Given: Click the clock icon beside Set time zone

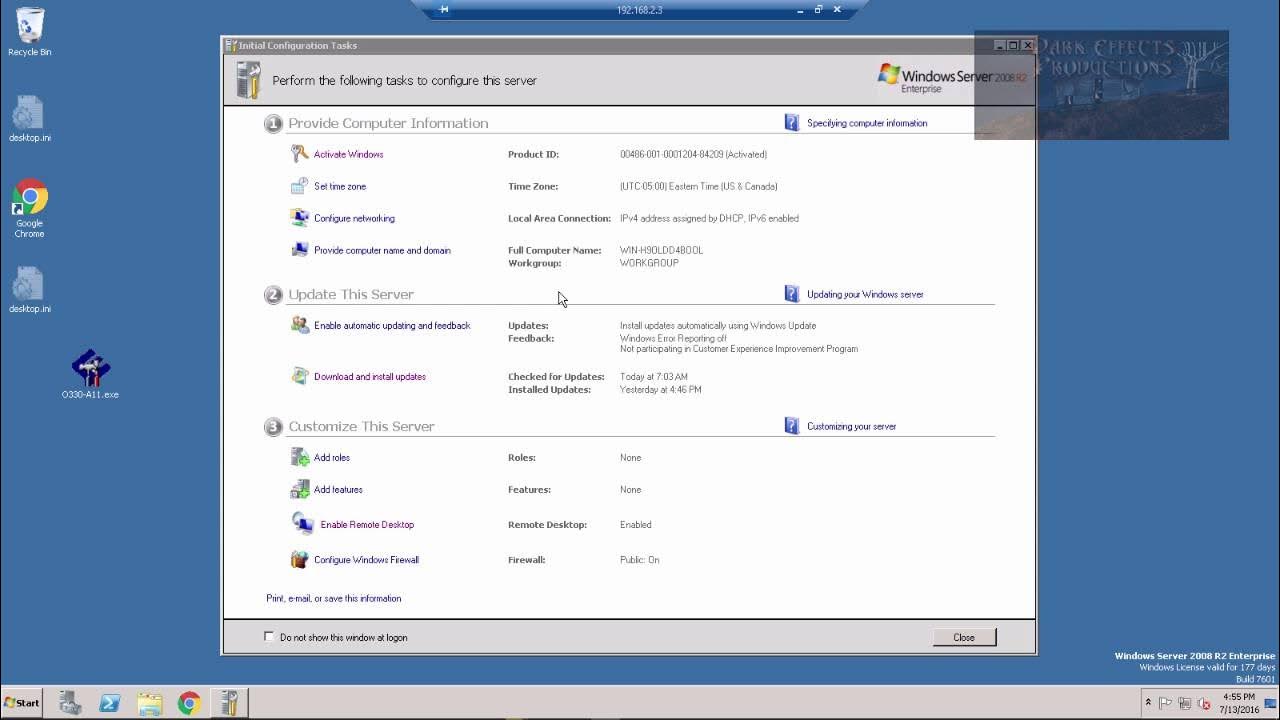Looking at the screenshot, I should click(299, 186).
